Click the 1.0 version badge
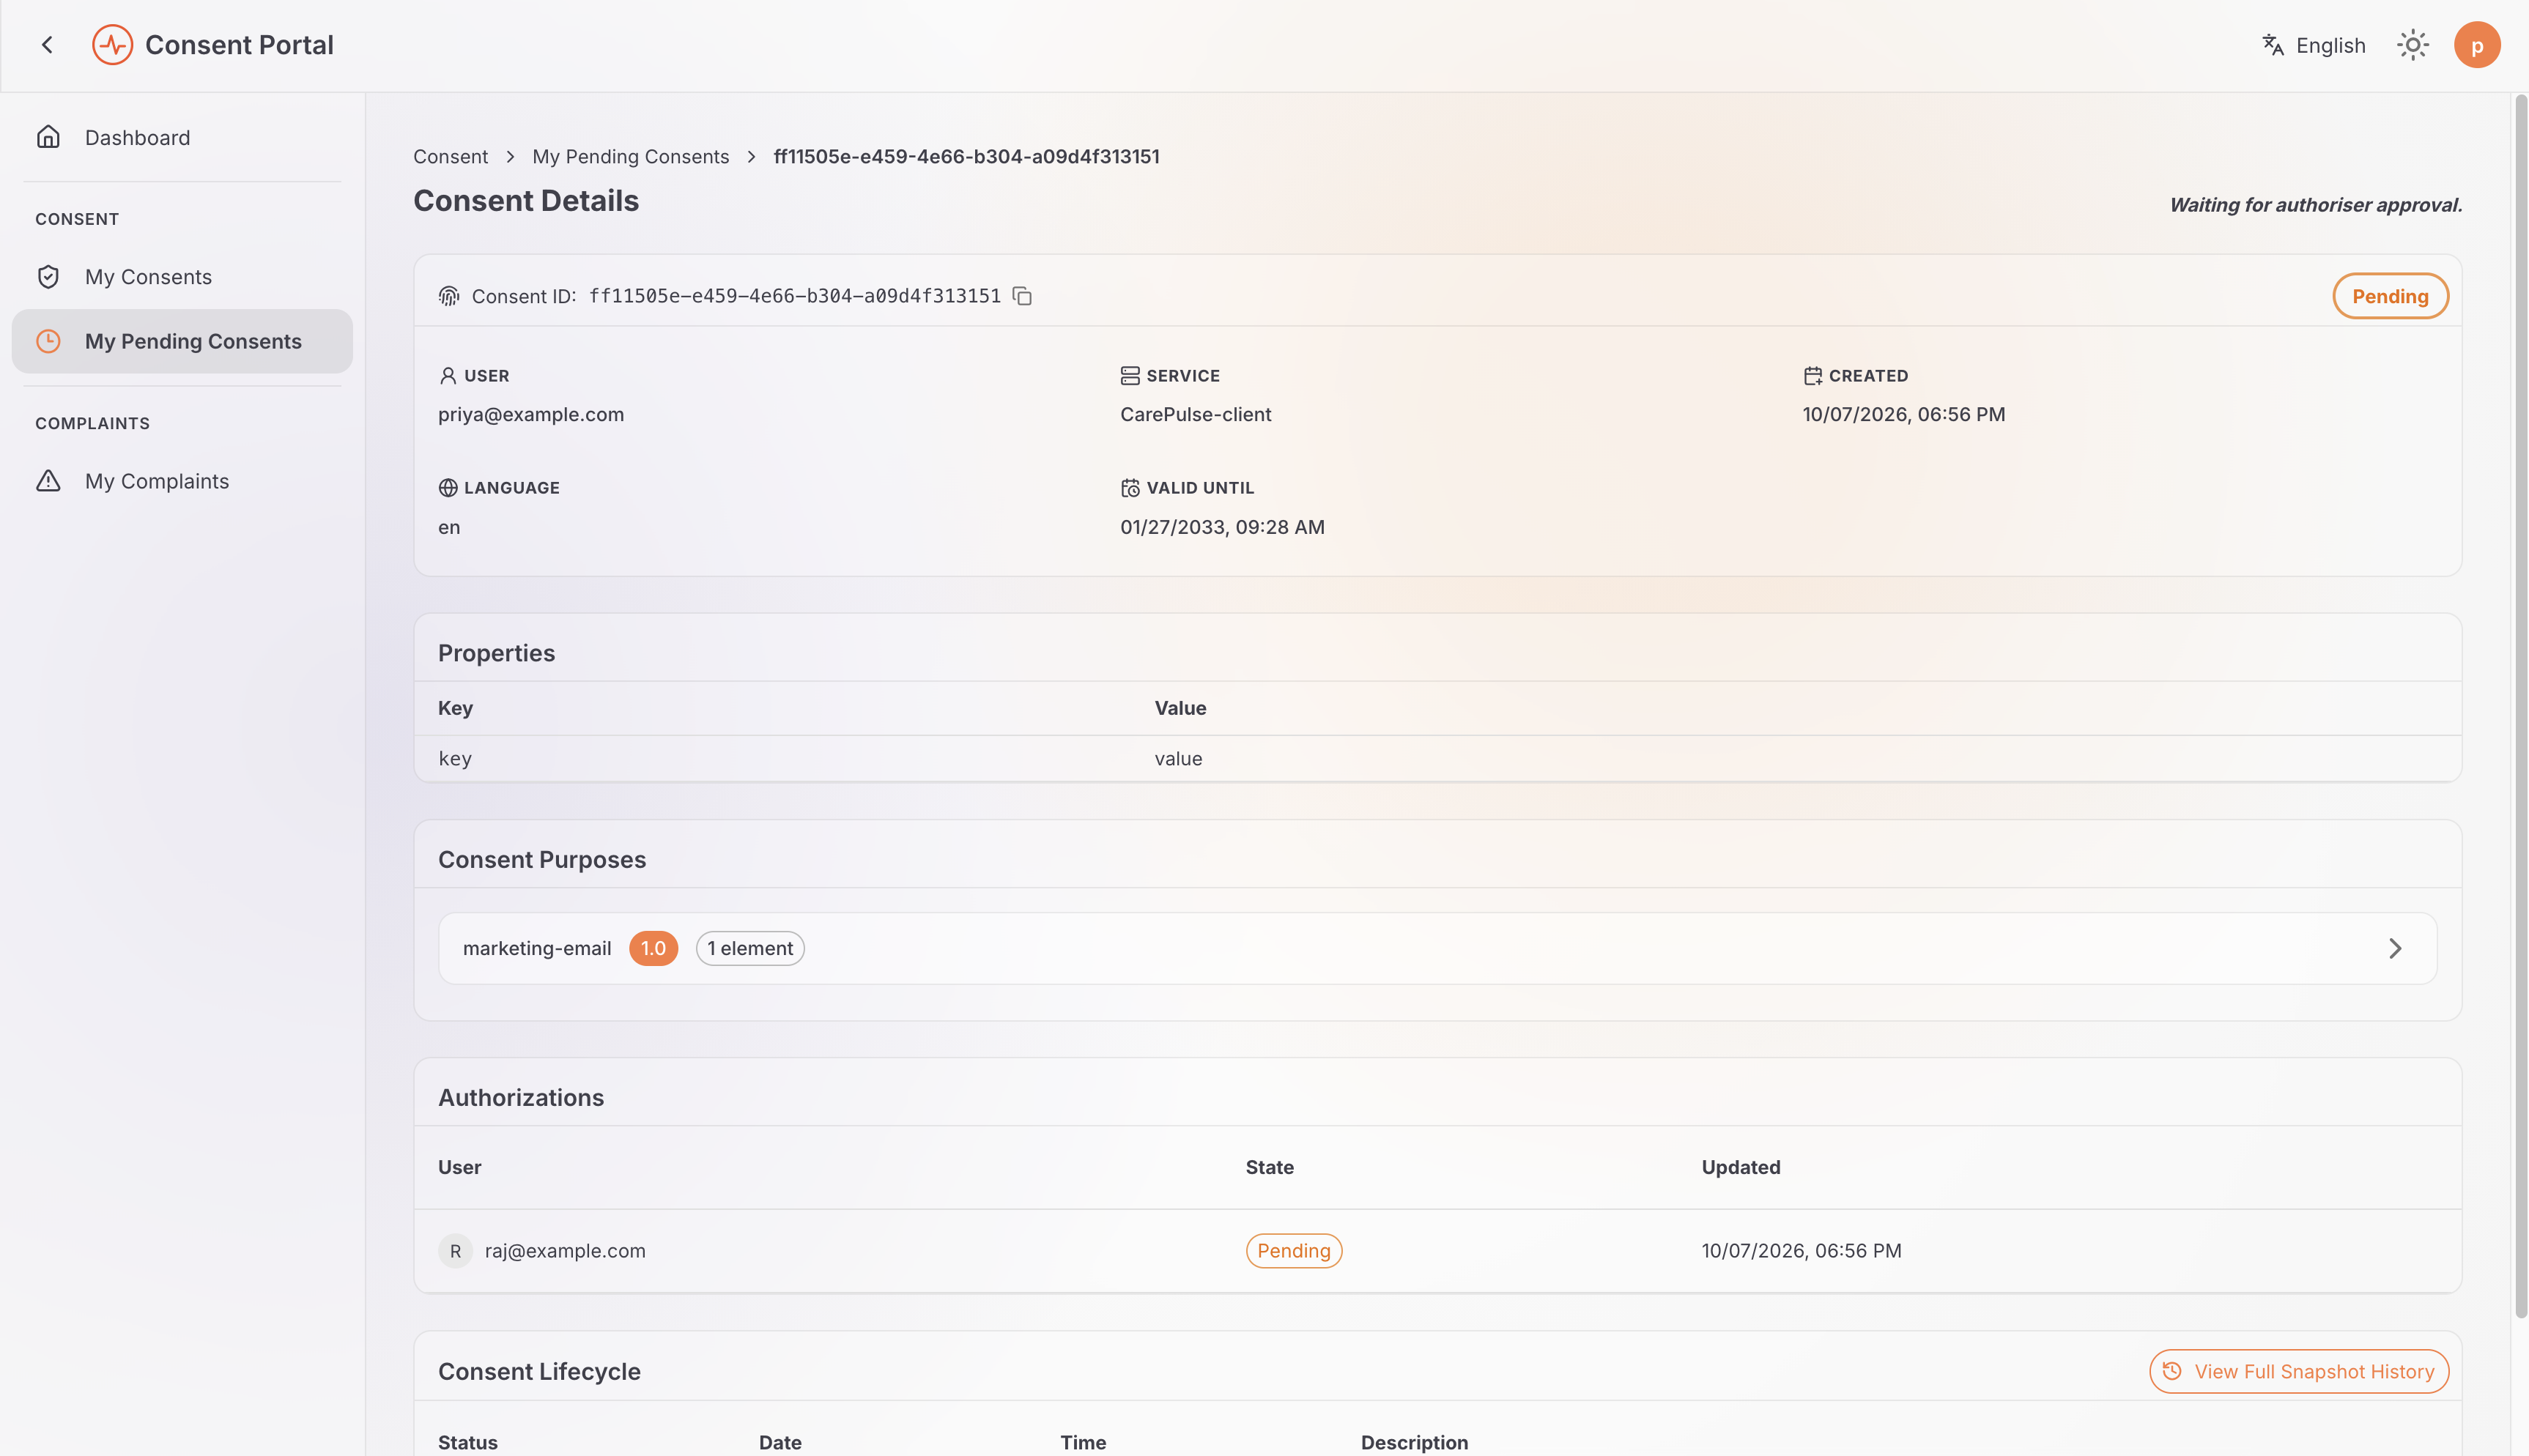Image resolution: width=2529 pixels, height=1456 pixels. pyautogui.click(x=653, y=948)
